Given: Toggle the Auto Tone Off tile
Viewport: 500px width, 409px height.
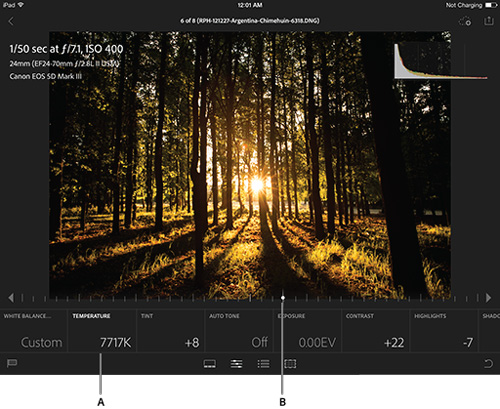Looking at the screenshot, I should pos(239,330).
